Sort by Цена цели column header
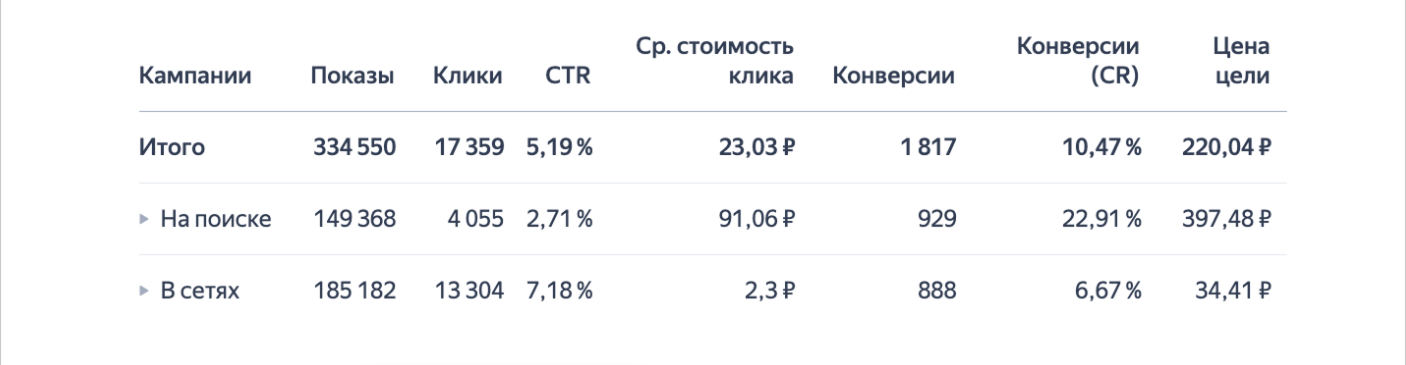The height and width of the screenshot is (365, 1406). pyautogui.click(x=1240, y=62)
